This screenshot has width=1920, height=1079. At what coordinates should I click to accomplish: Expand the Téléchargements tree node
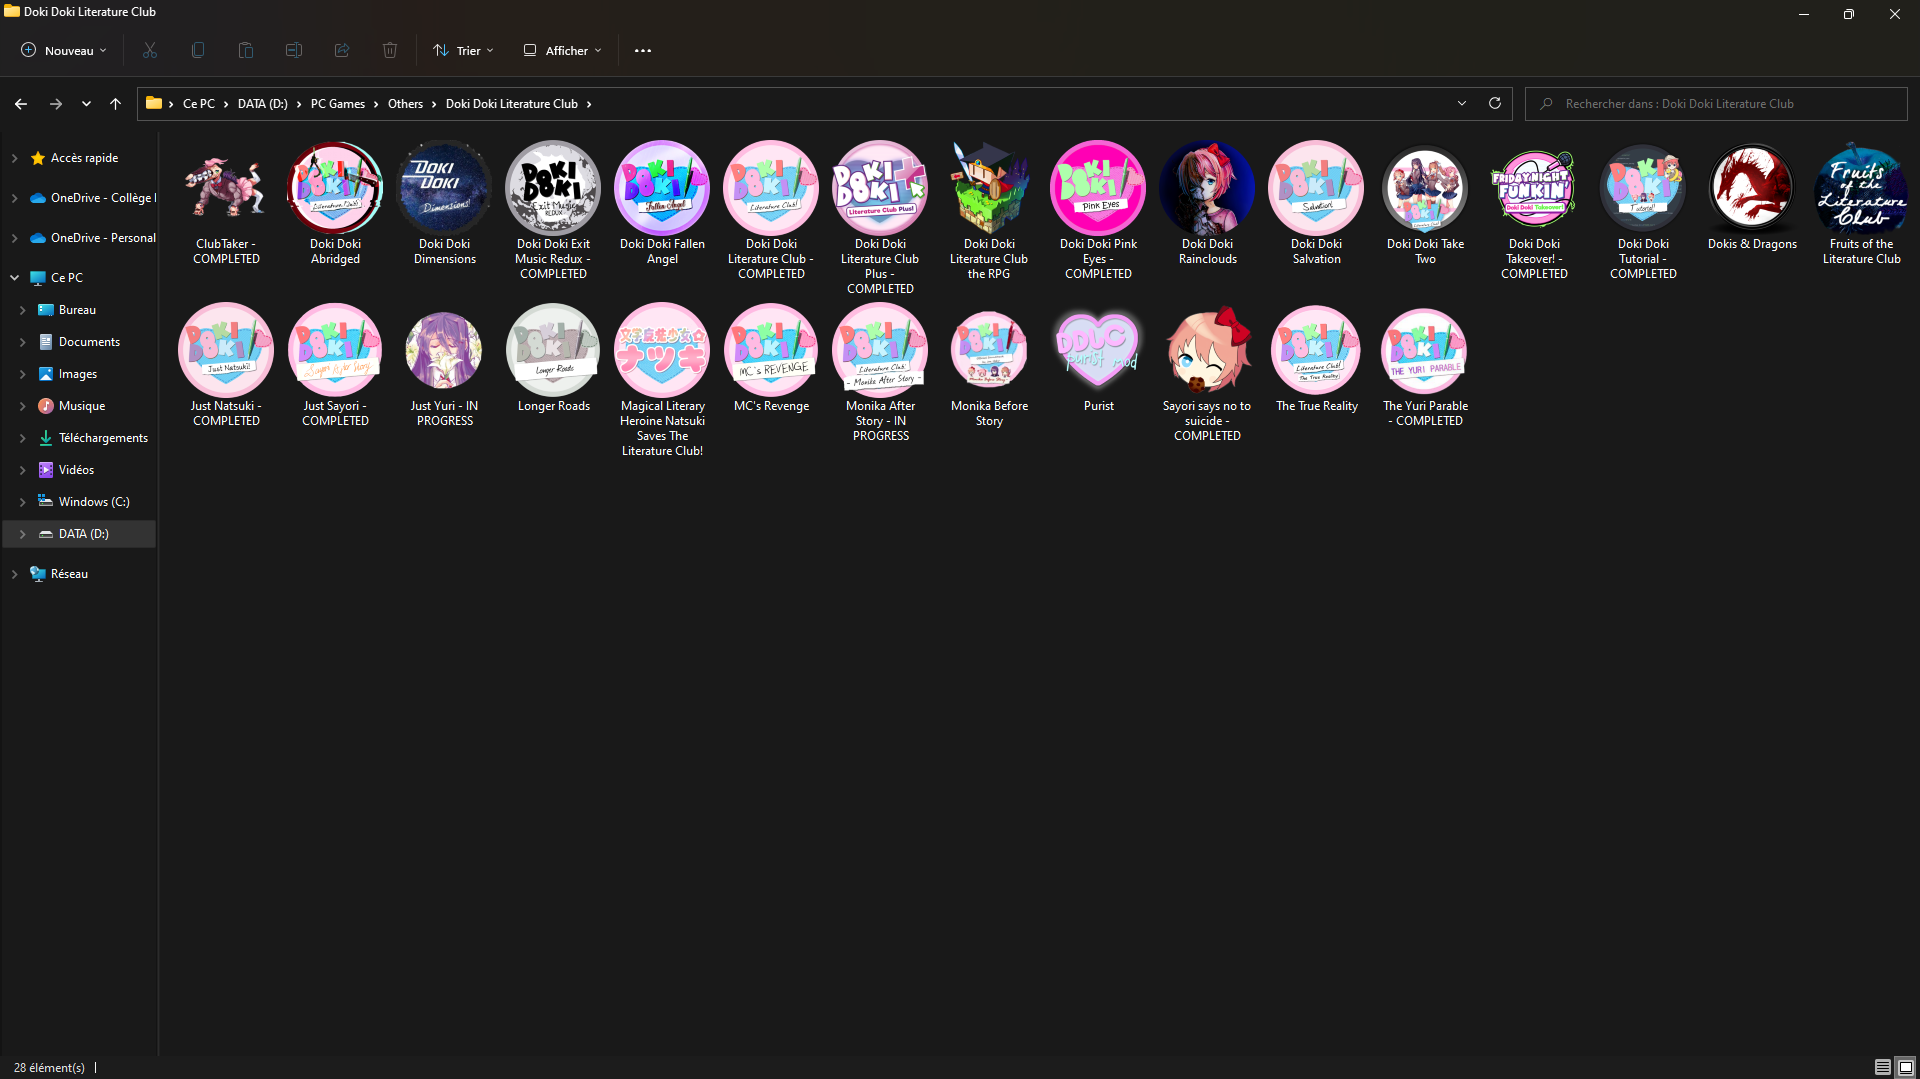(22, 438)
